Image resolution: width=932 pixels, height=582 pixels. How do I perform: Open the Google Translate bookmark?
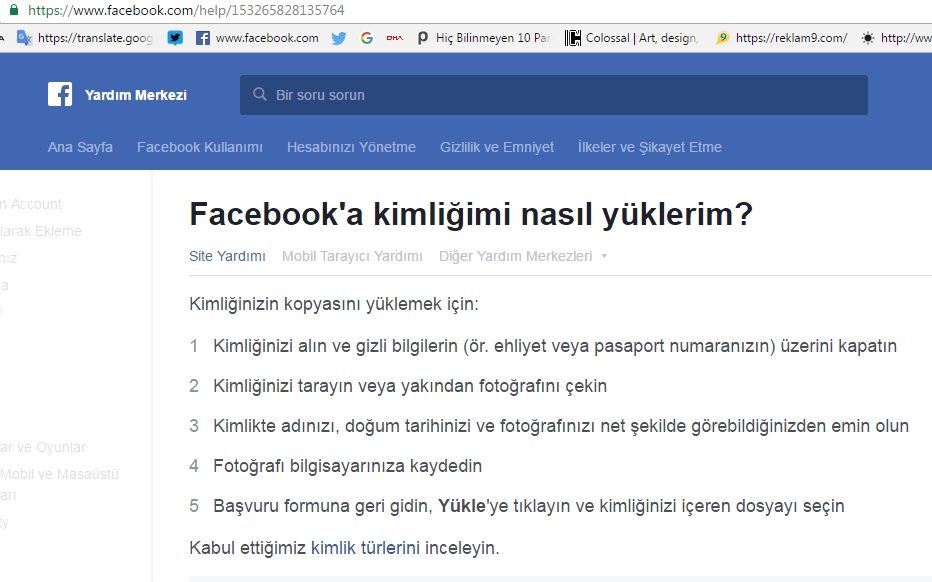[84, 38]
